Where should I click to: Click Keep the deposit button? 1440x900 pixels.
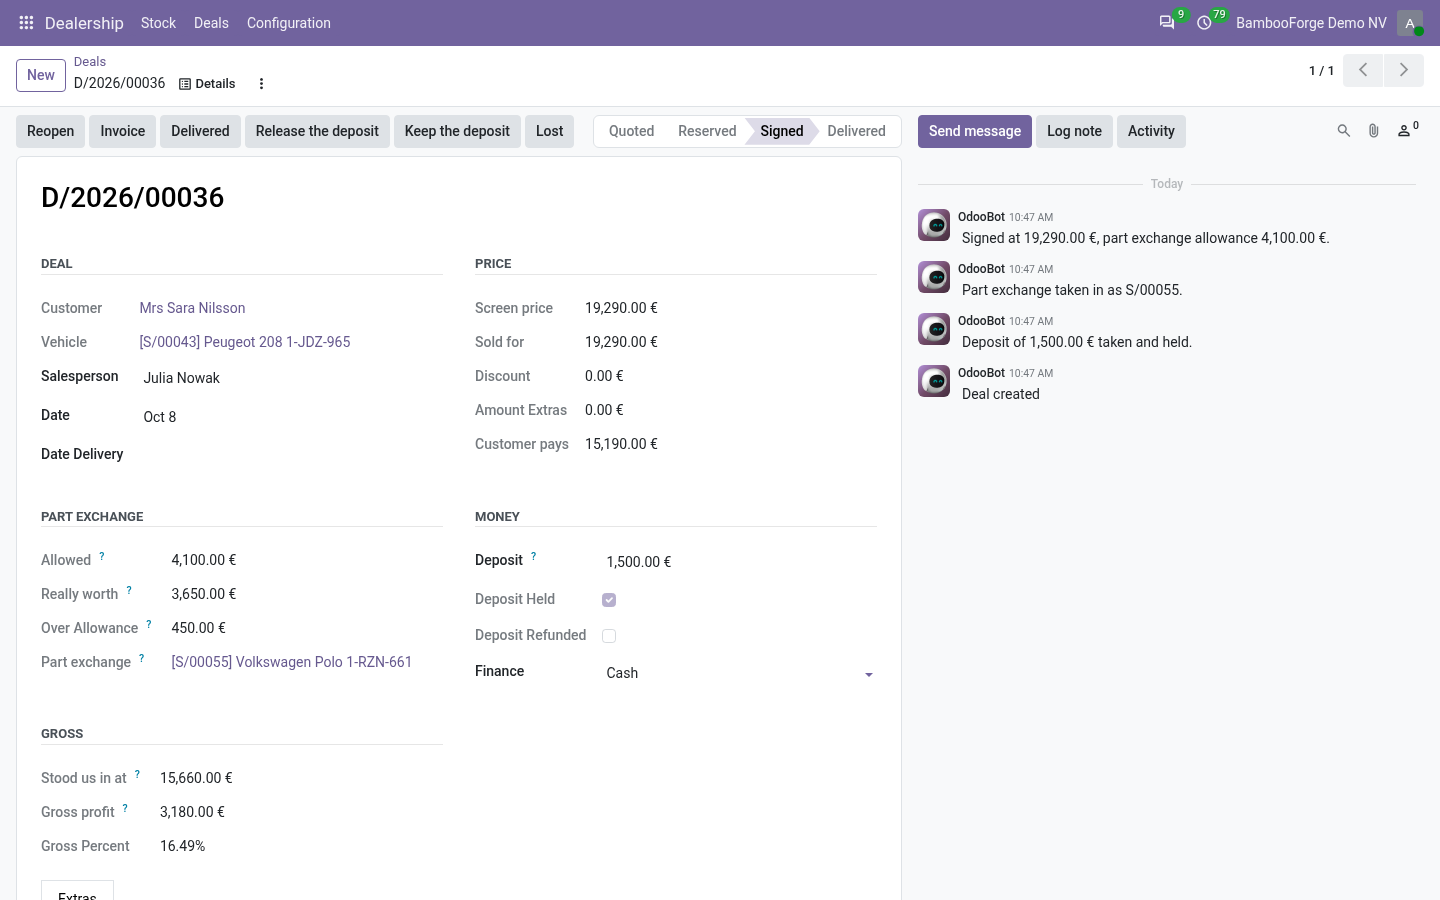[457, 131]
